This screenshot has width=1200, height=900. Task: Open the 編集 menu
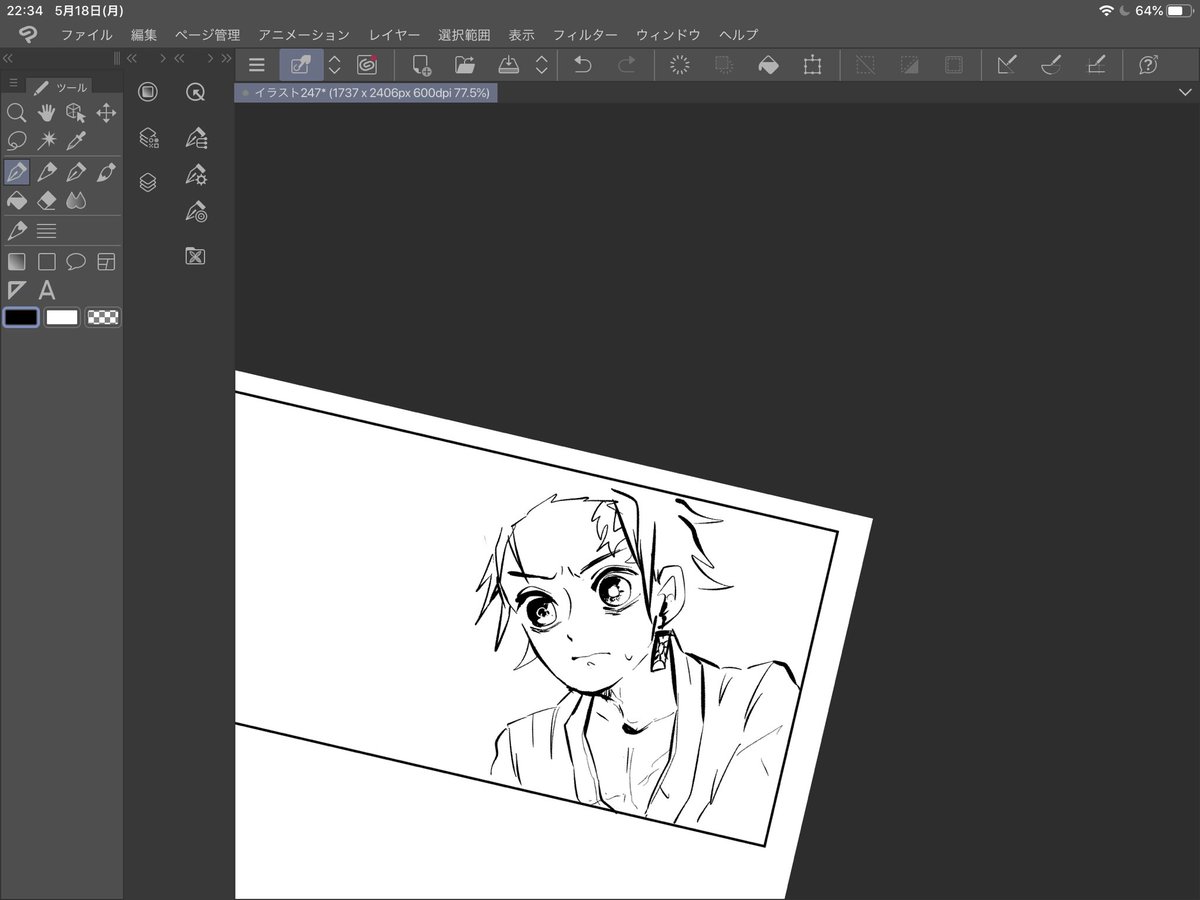(x=144, y=35)
